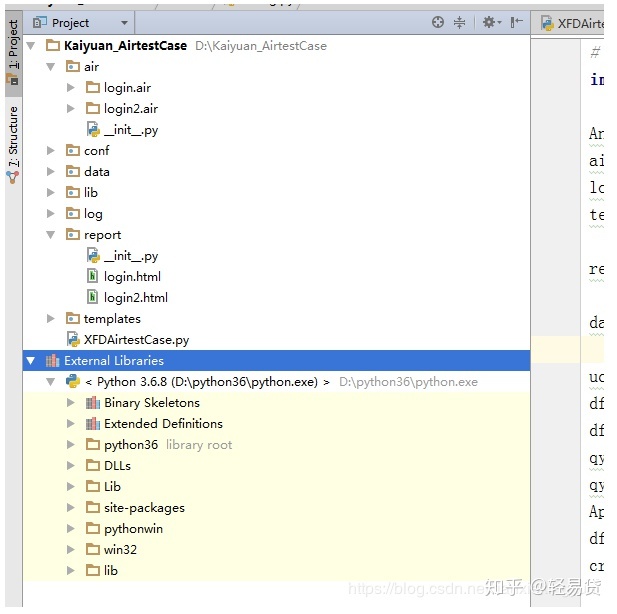Select login.html in the report folder

tap(132, 277)
